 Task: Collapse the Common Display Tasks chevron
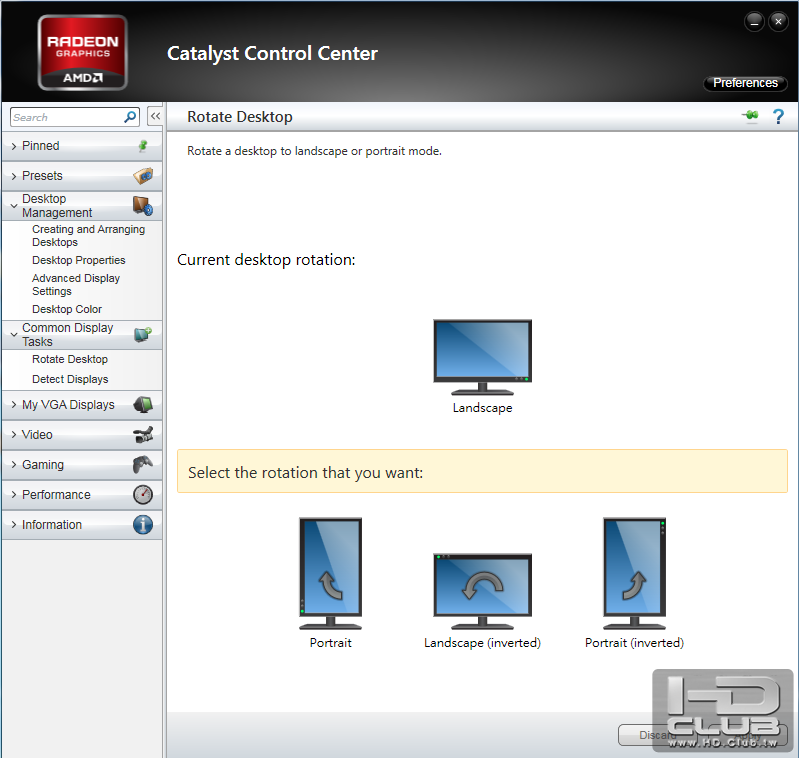click(x=14, y=335)
